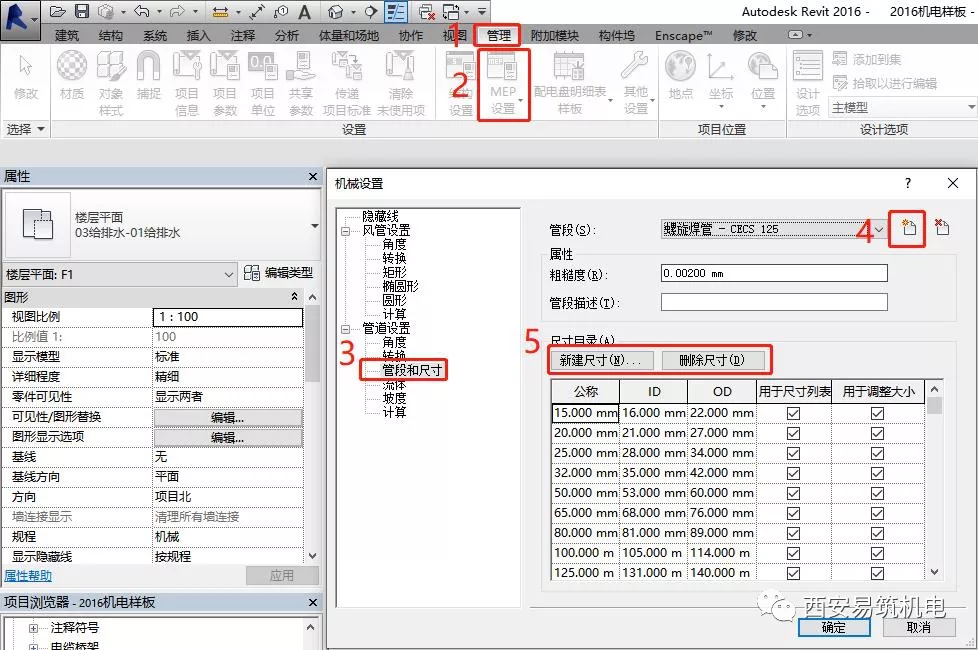Toggle 用于调整大小 checkbox for 15.000 mm row

(878, 414)
